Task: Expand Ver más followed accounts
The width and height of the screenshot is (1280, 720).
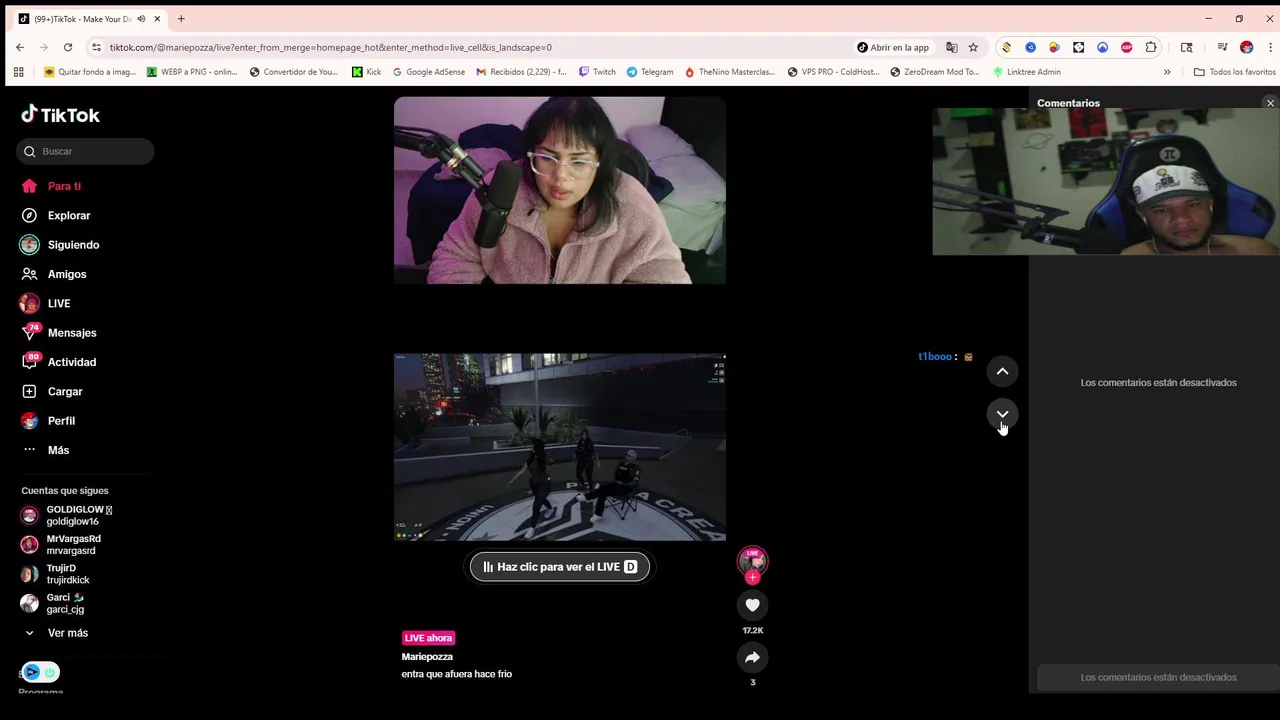Action: (x=56, y=633)
